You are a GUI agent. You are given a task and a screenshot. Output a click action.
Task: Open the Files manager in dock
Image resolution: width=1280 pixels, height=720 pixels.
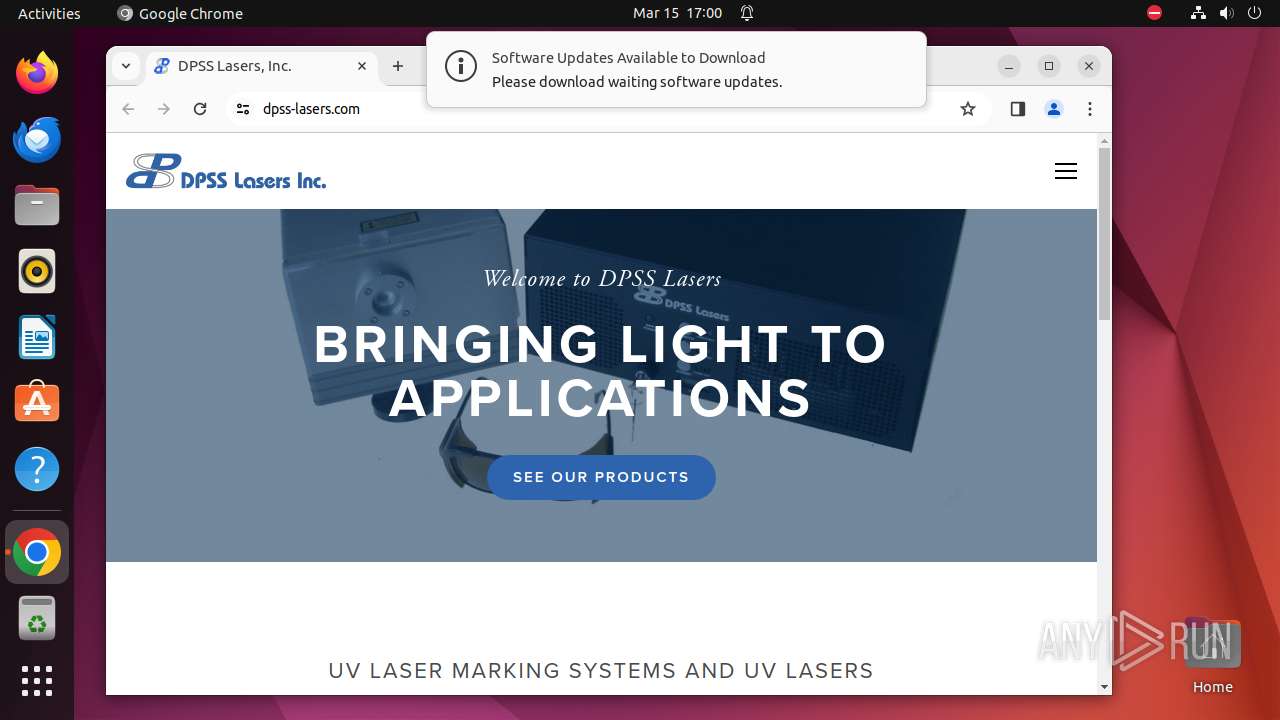[x=37, y=205]
